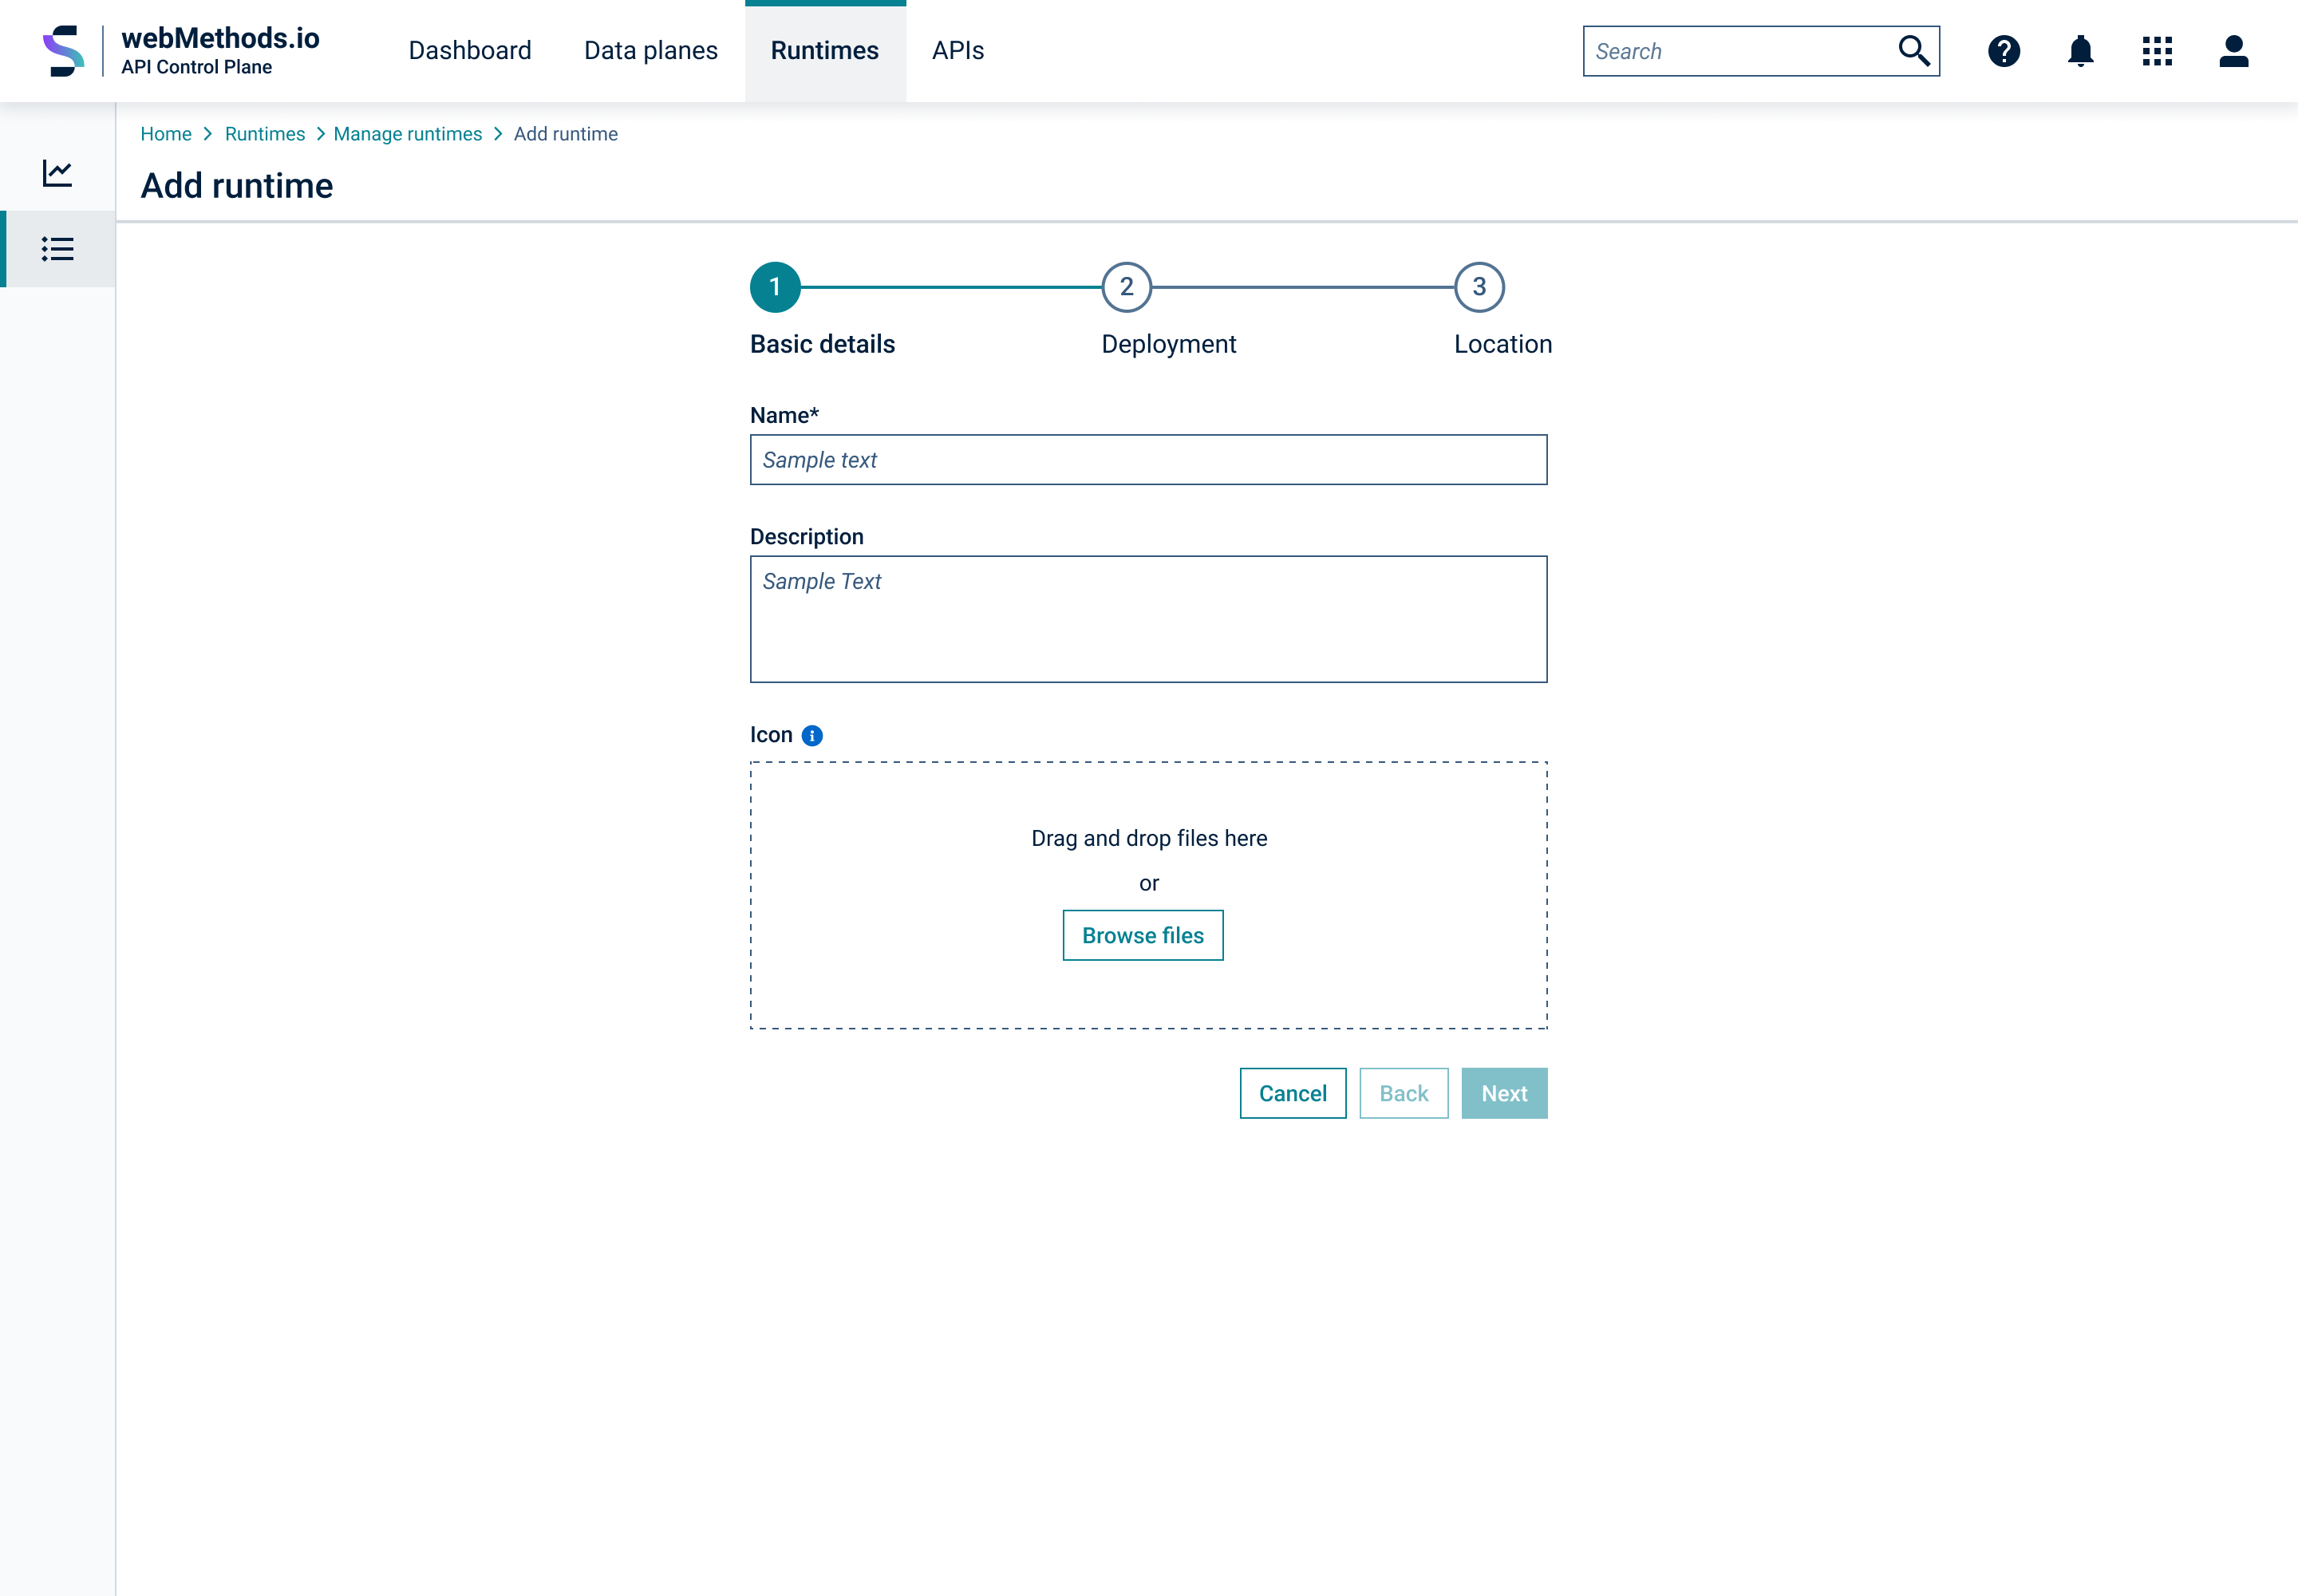Viewport: 2298px width, 1596px height.
Task: Focus the Name input field
Action: pyautogui.click(x=1149, y=460)
